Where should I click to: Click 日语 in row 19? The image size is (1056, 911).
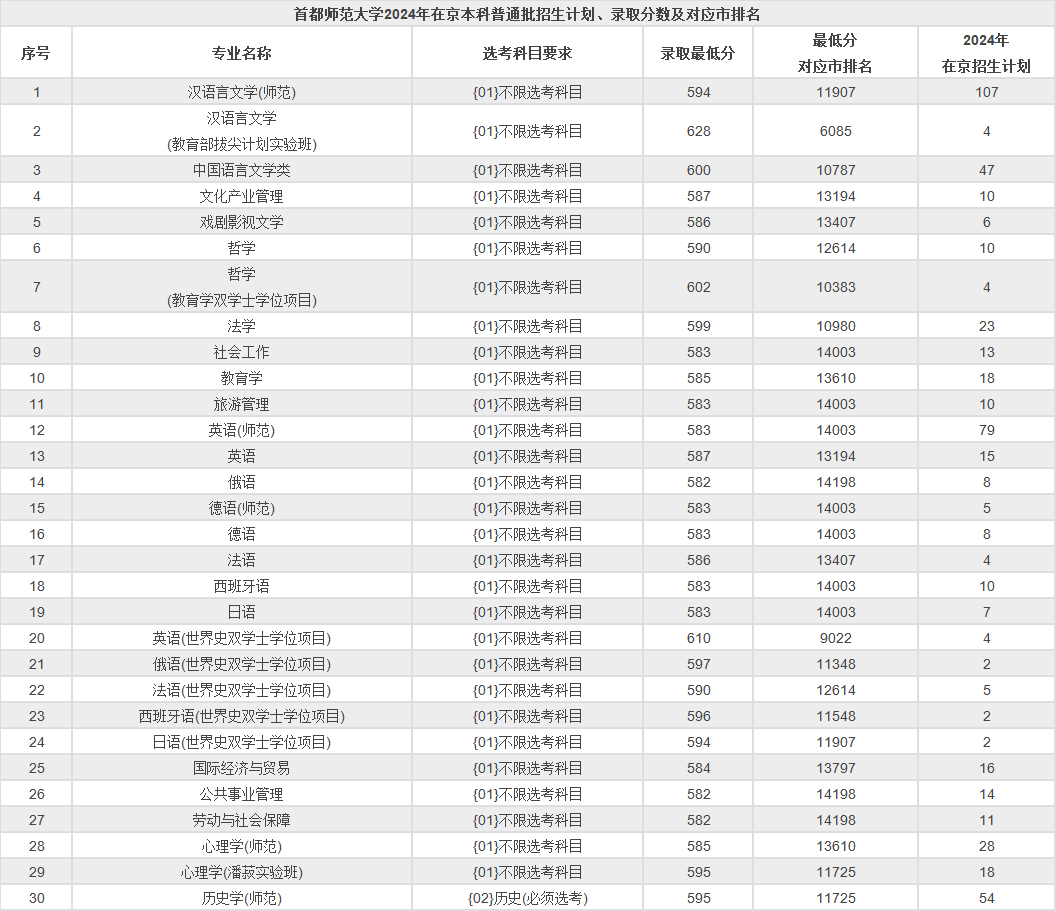(242, 612)
